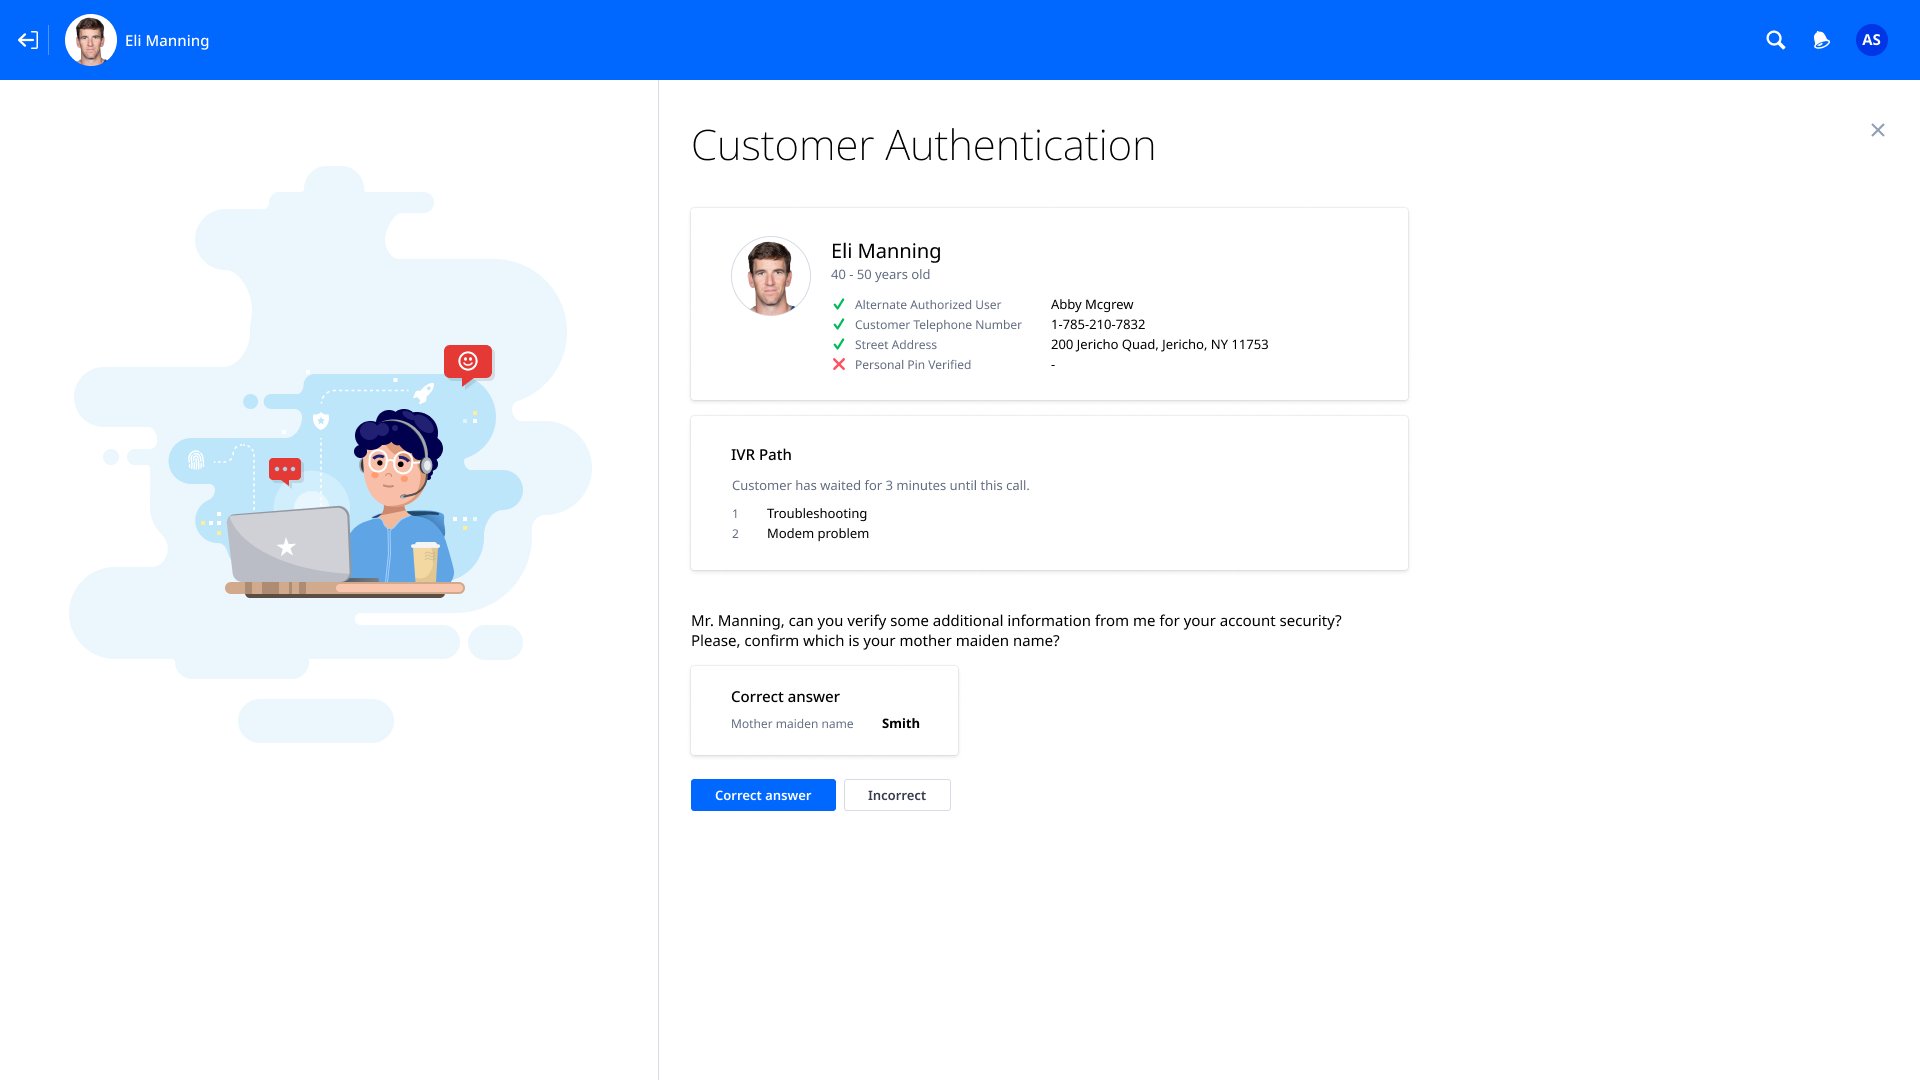
Task: Click the name Abby Mcgrew
Action: 1092,305
